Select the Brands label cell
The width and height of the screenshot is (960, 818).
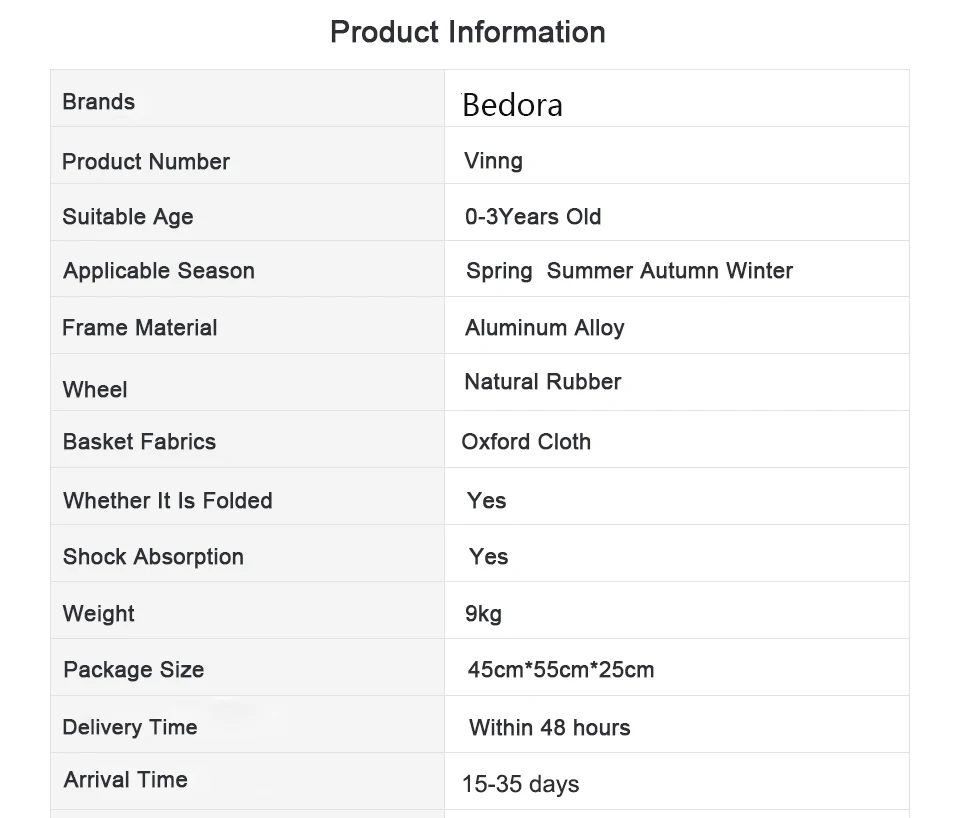[x=247, y=99]
